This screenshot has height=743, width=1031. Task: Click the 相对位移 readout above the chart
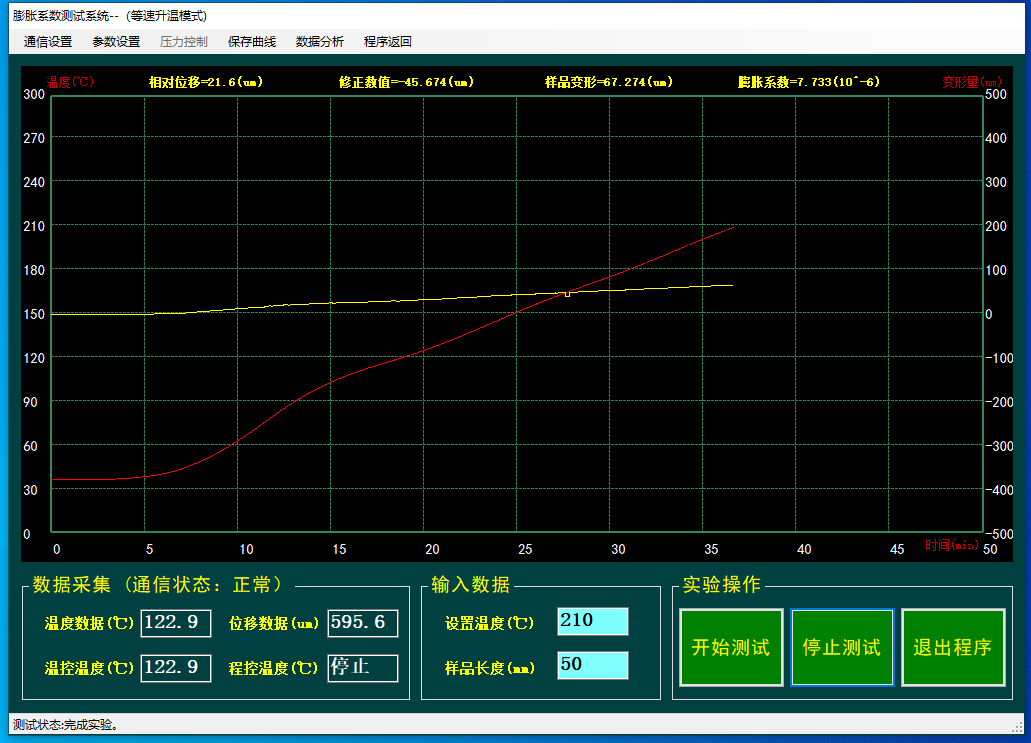click(206, 82)
